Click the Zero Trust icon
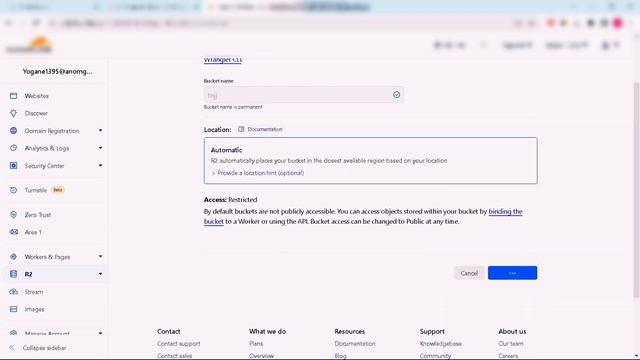The height and width of the screenshot is (360, 640). tap(13, 215)
